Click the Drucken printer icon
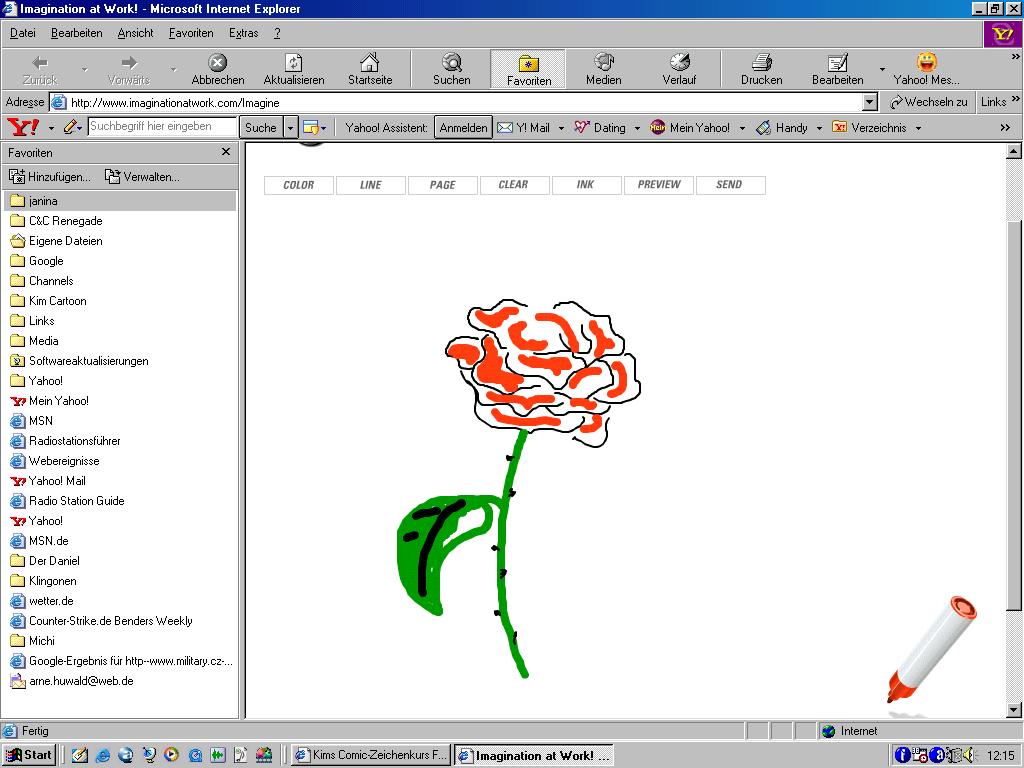Screen dimensions: 1024x768 (761, 63)
